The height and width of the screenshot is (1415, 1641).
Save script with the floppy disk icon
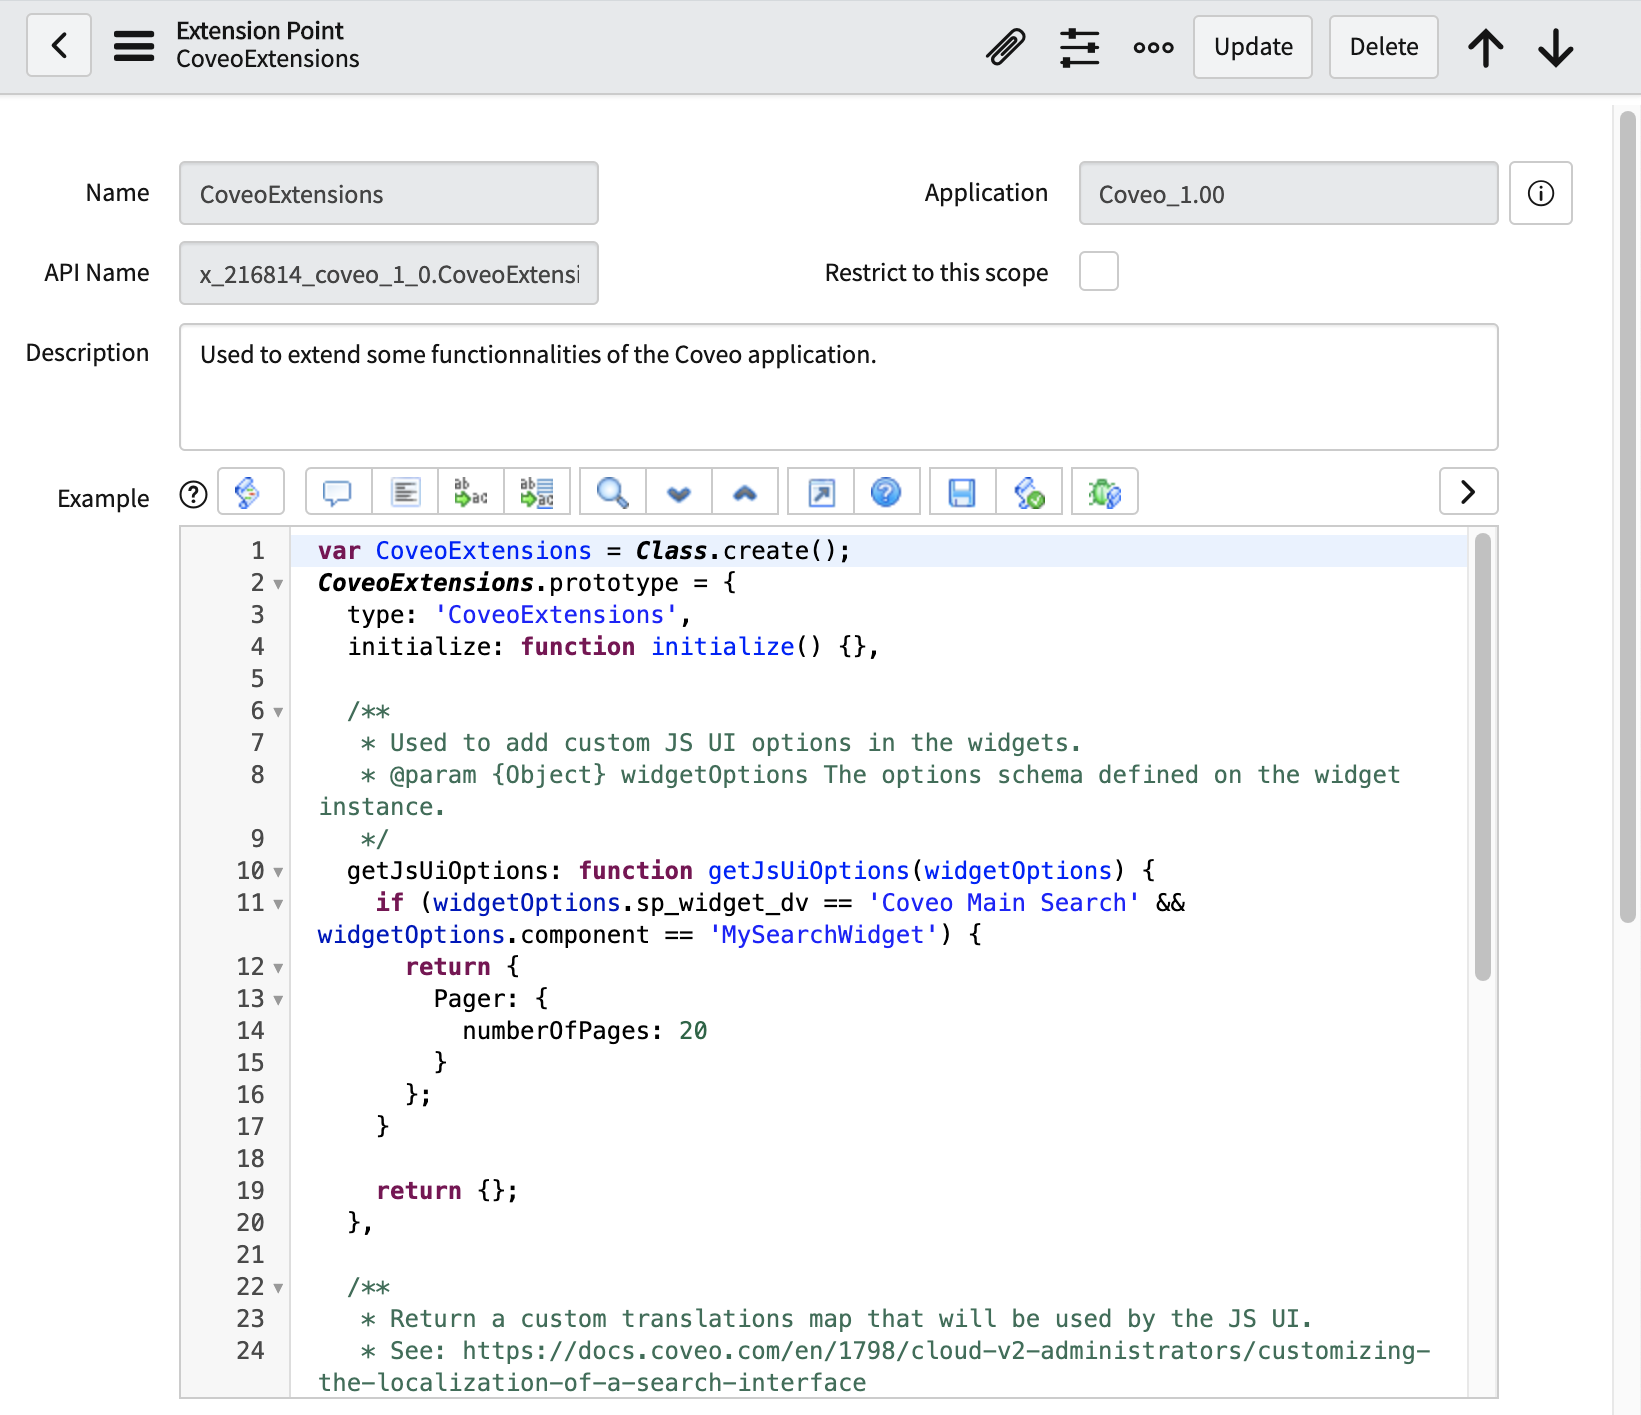point(963,492)
